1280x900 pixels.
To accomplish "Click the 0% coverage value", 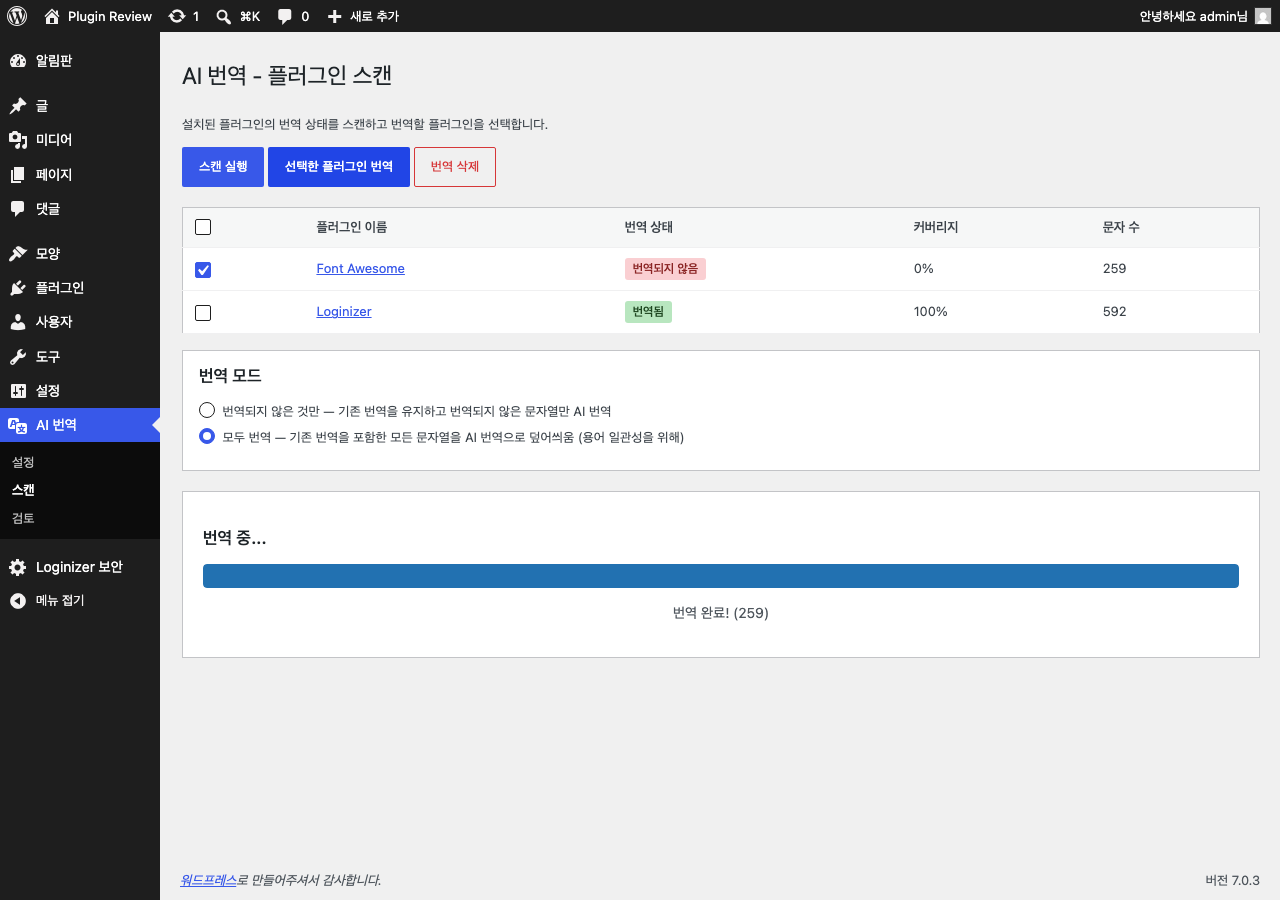I will [x=924, y=269].
